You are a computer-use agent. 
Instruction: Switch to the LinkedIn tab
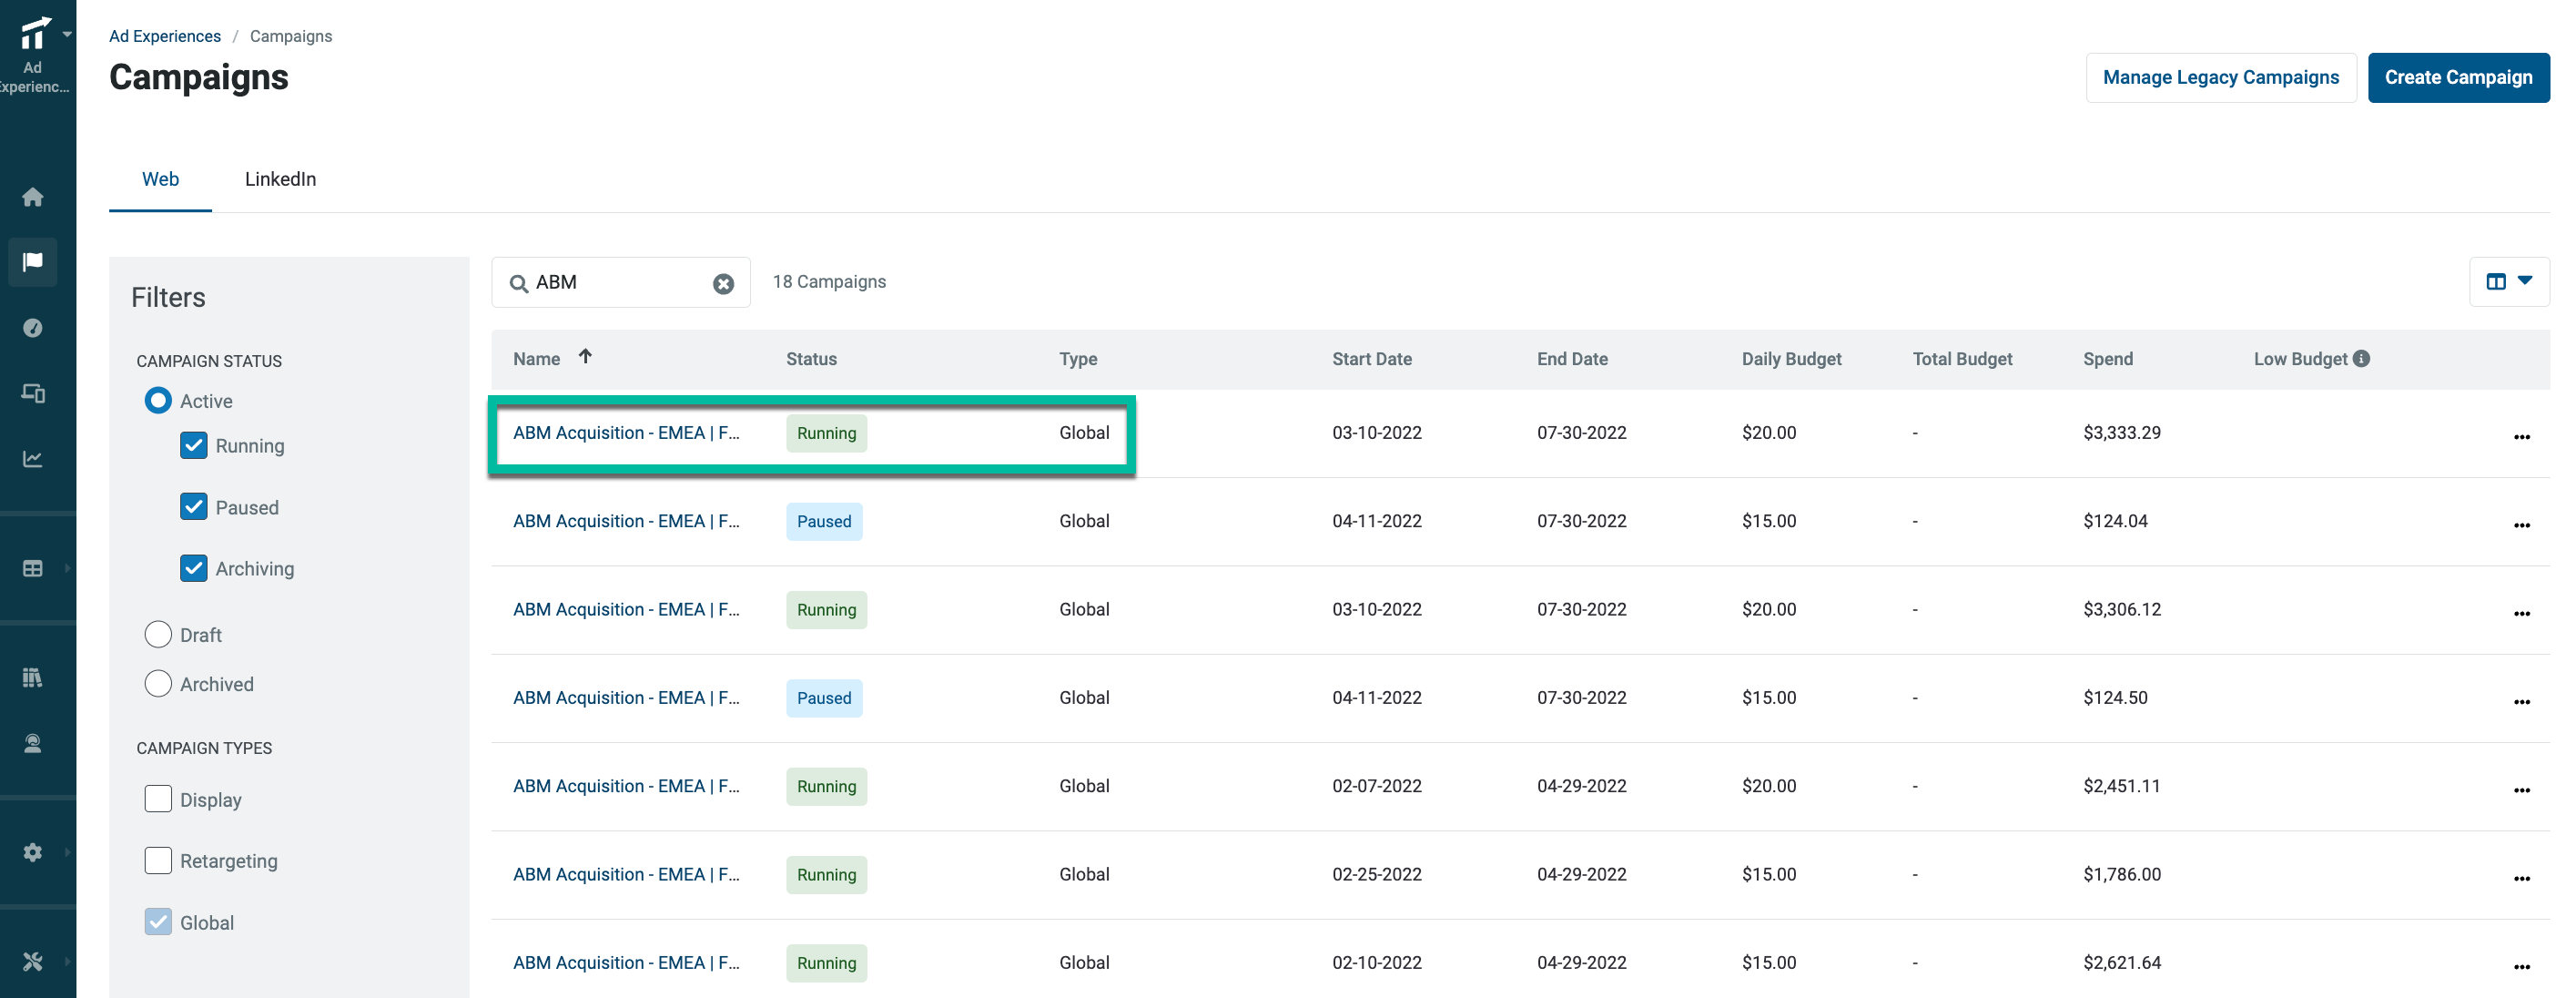[x=280, y=179]
